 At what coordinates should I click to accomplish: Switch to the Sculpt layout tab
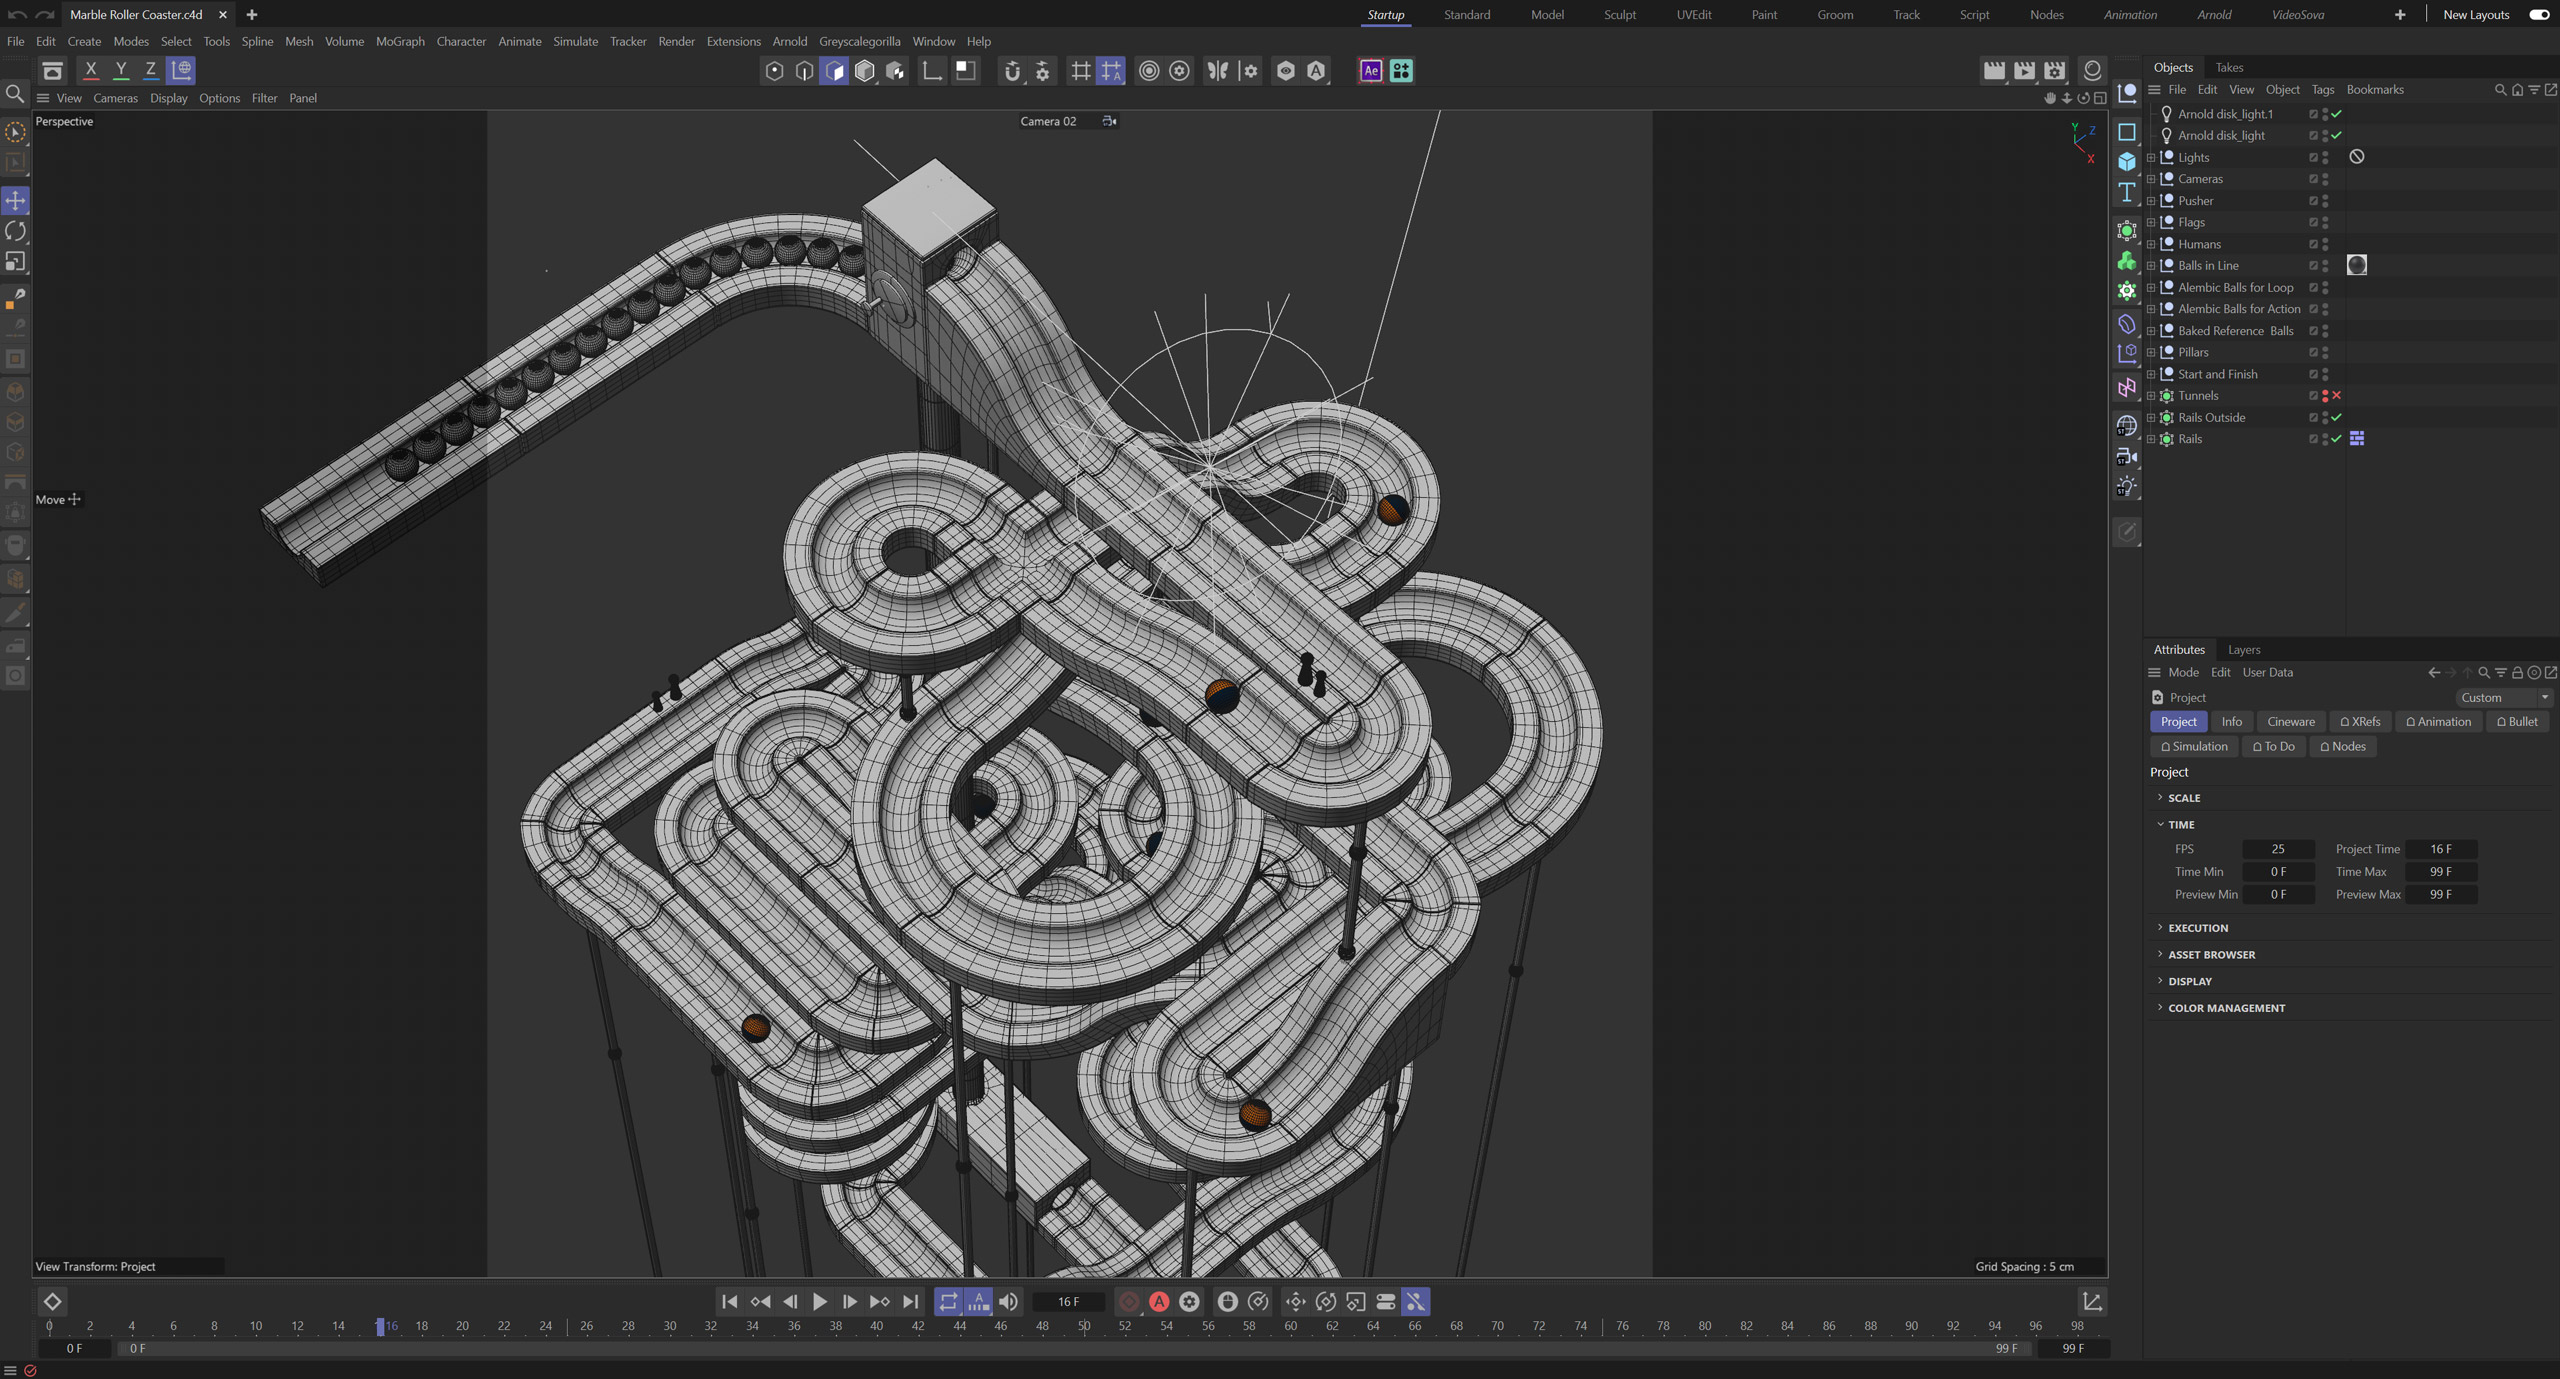[1620, 14]
